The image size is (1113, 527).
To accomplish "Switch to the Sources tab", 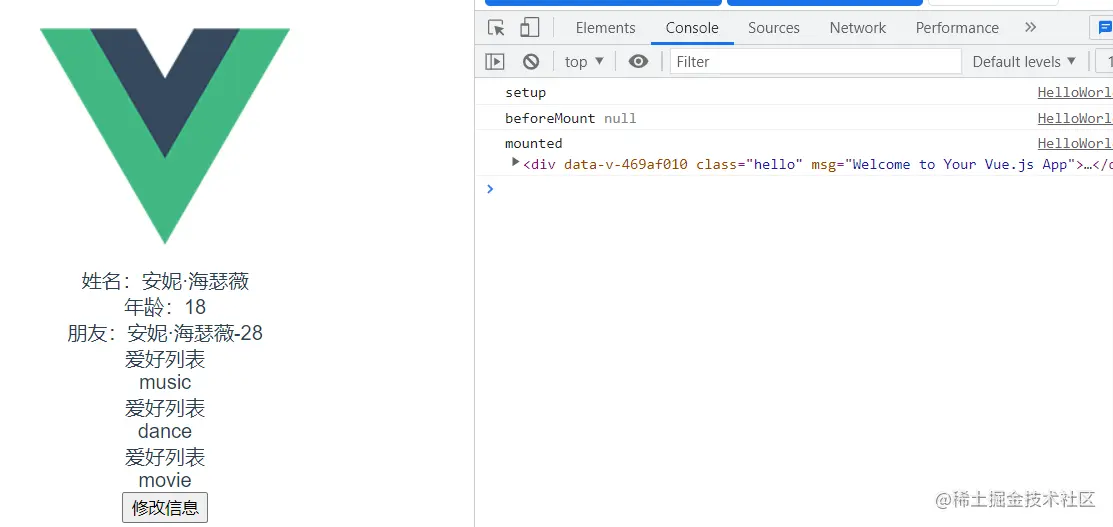I will click(x=774, y=28).
